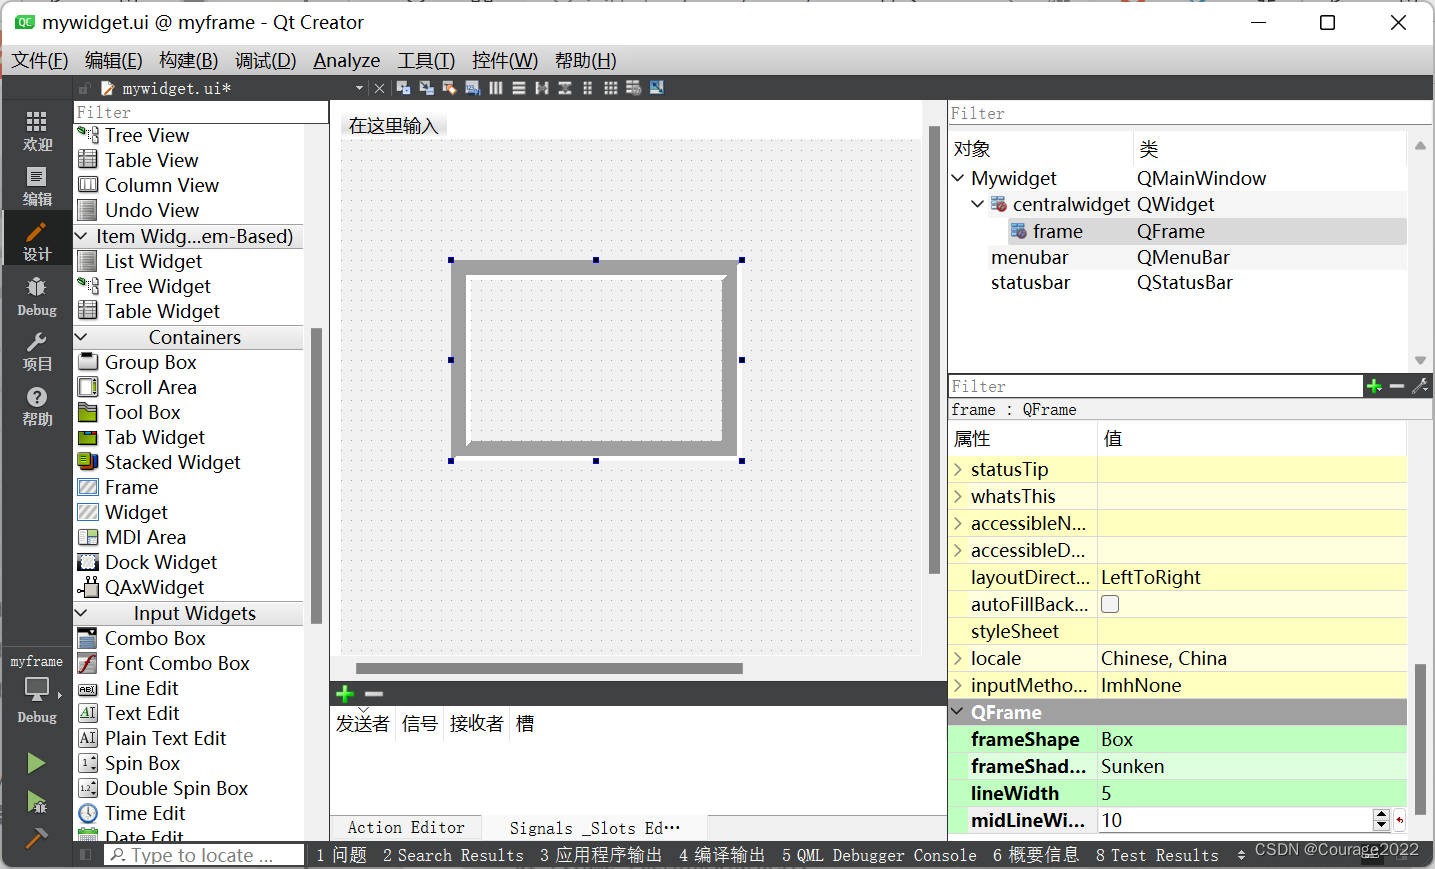Apply Lay Out Horizontally to the form
This screenshot has height=869, width=1435.
(x=497, y=88)
